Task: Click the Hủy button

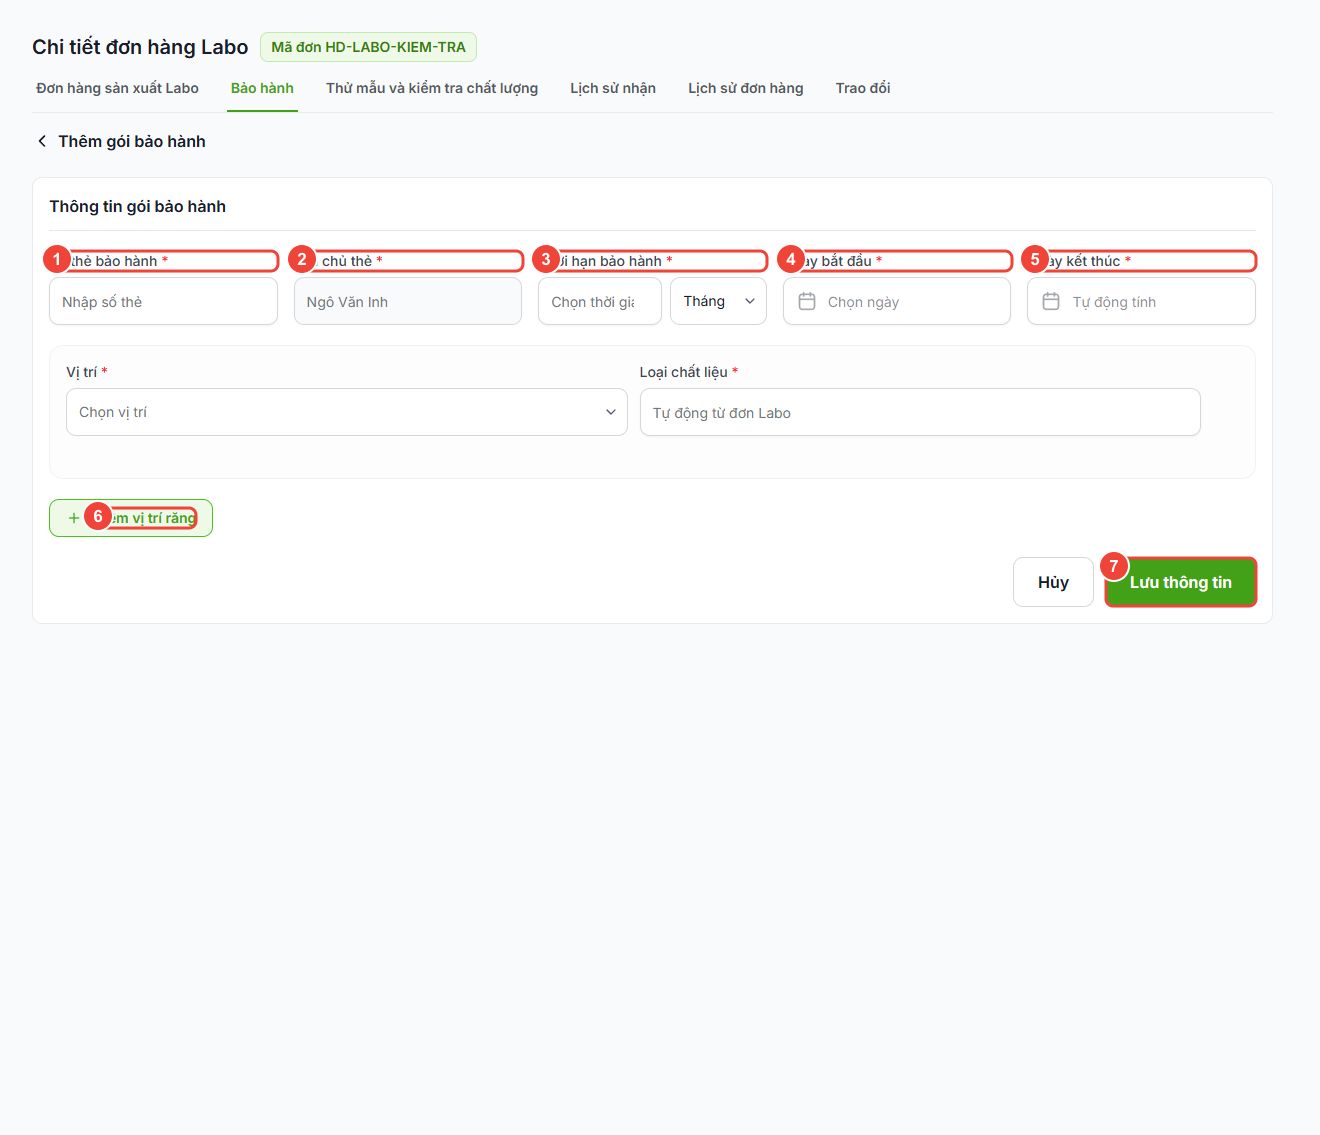Action: 1053,582
